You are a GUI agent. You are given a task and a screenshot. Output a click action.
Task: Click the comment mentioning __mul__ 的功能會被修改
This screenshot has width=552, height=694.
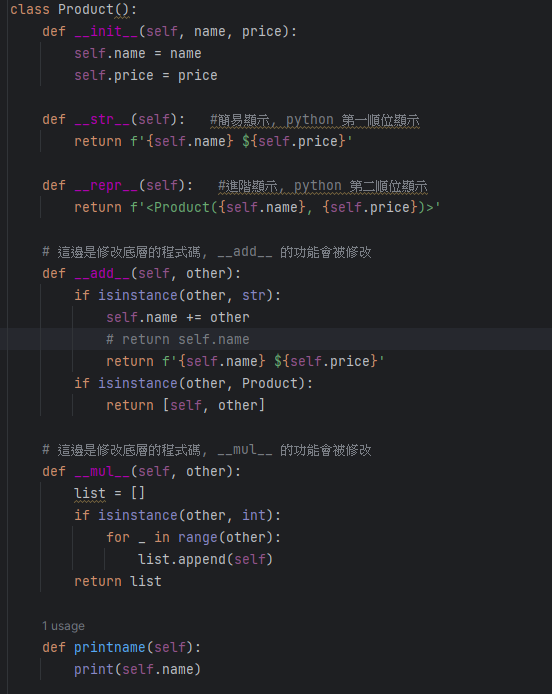pos(207,450)
